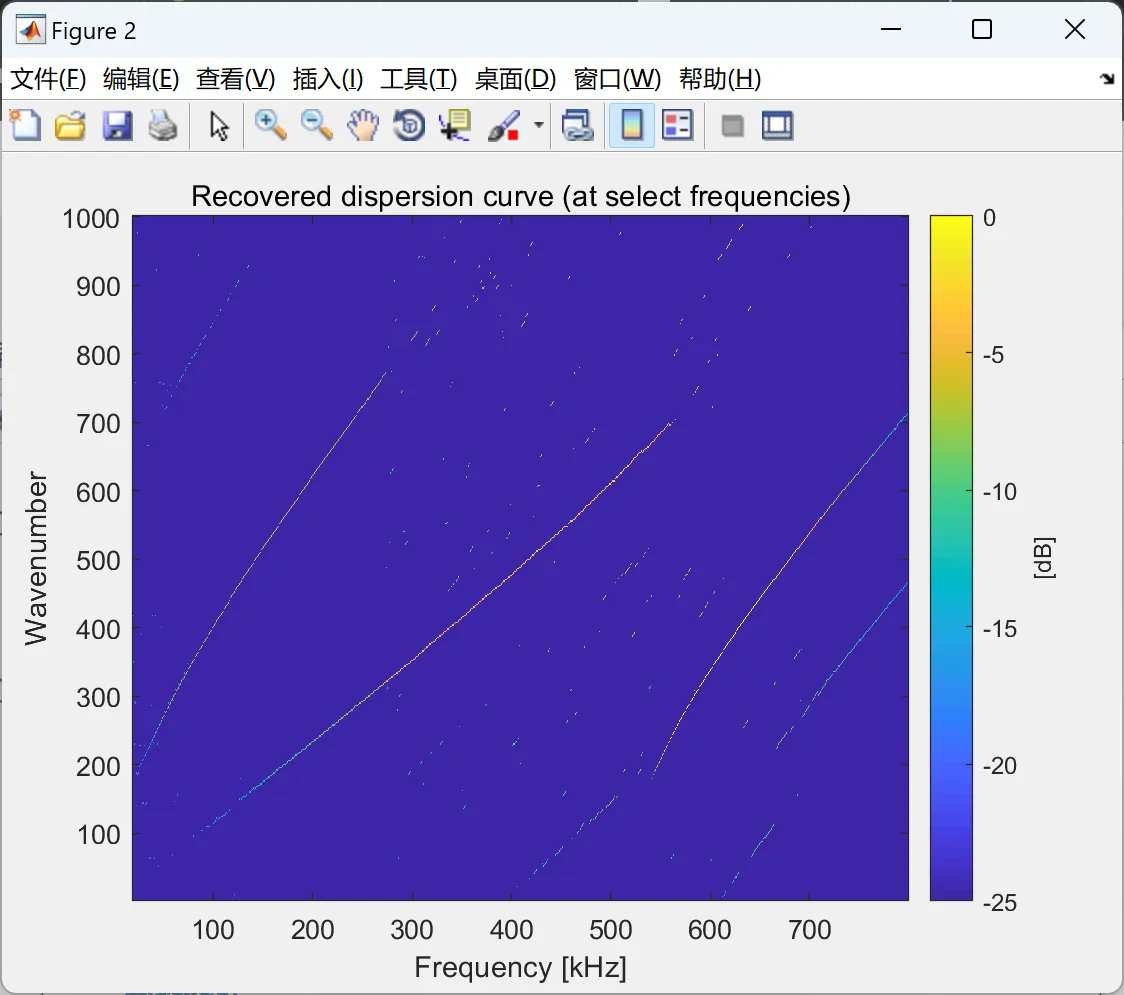Image resolution: width=1124 pixels, height=995 pixels.
Task: Click the Frequency [kHz] axis label
Action: [520, 967]
